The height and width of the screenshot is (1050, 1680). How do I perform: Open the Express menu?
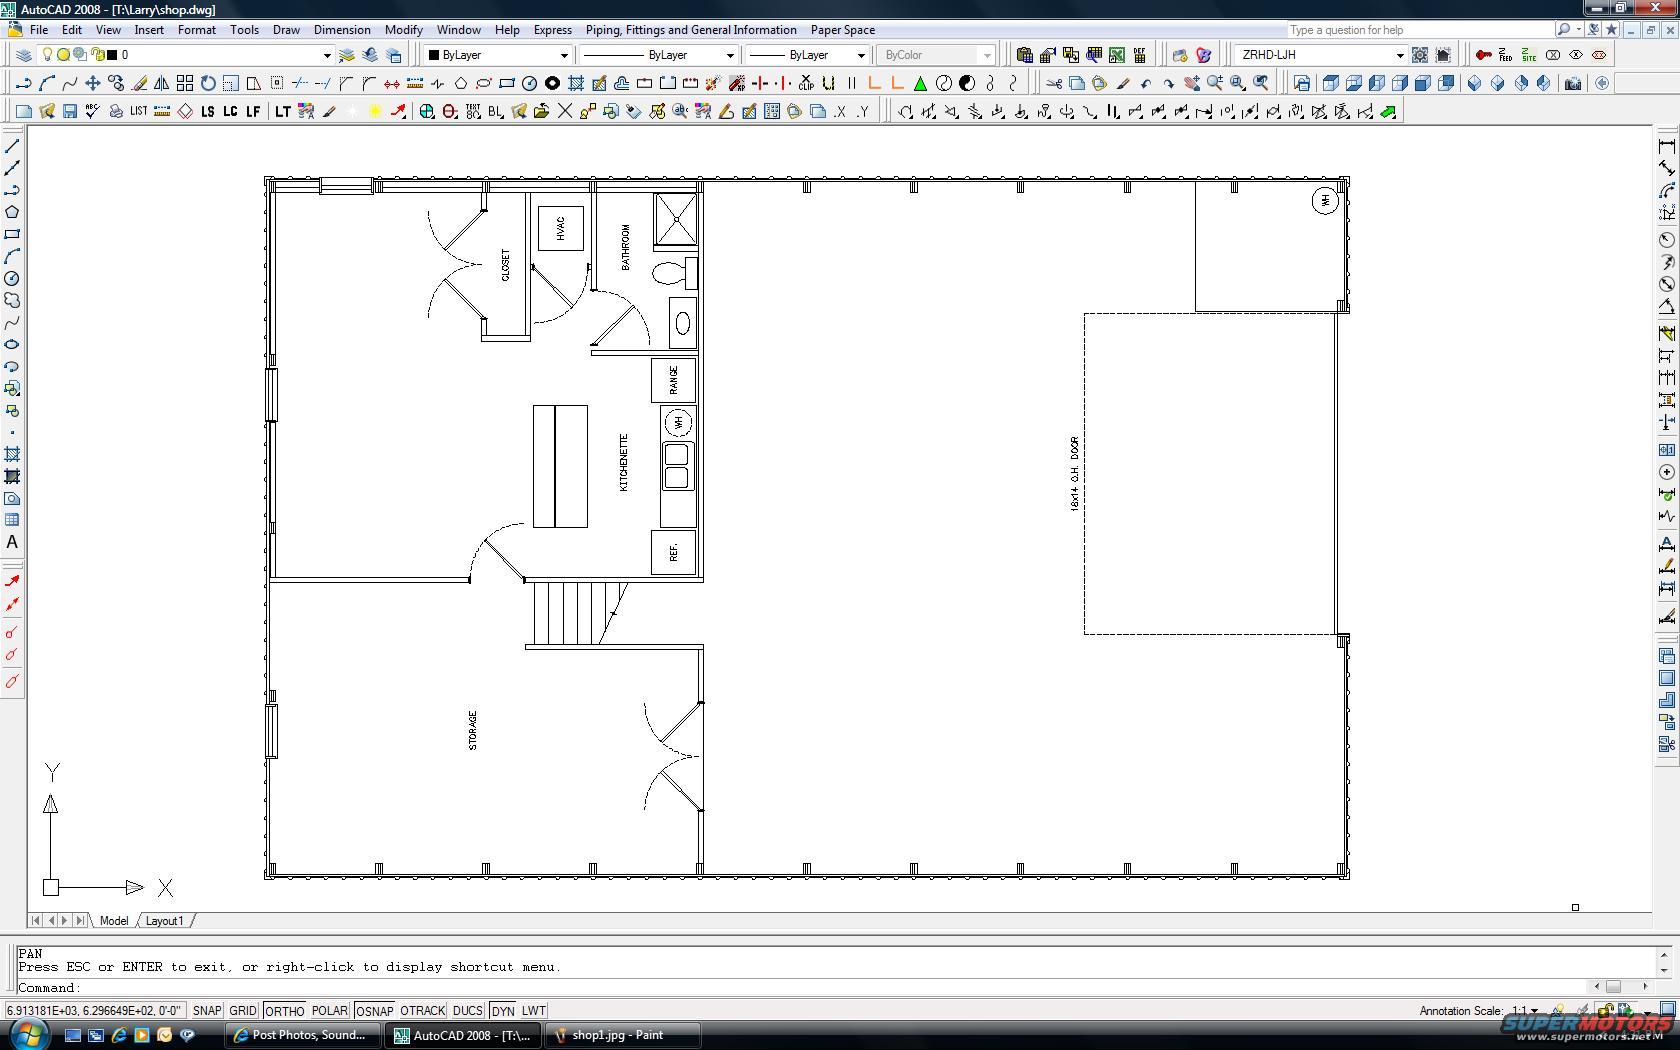(552, 30)
